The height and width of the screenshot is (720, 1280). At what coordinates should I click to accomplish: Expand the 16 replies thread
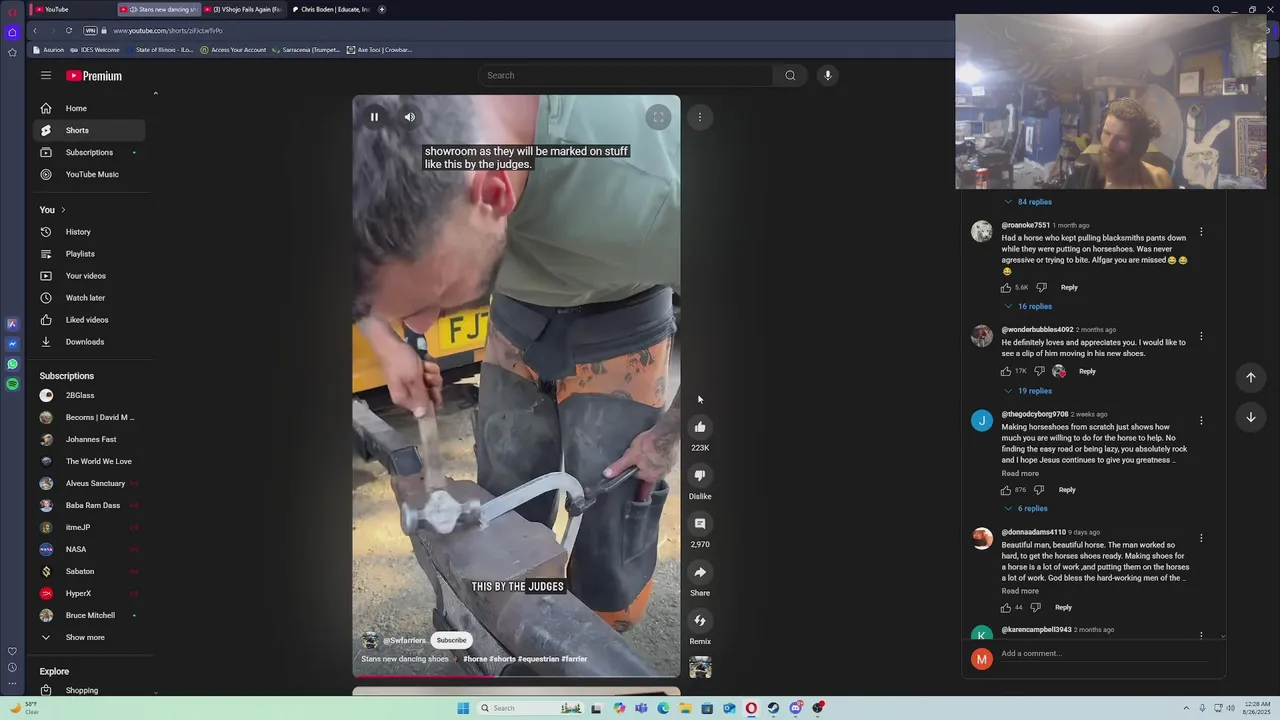[1028, 306]
